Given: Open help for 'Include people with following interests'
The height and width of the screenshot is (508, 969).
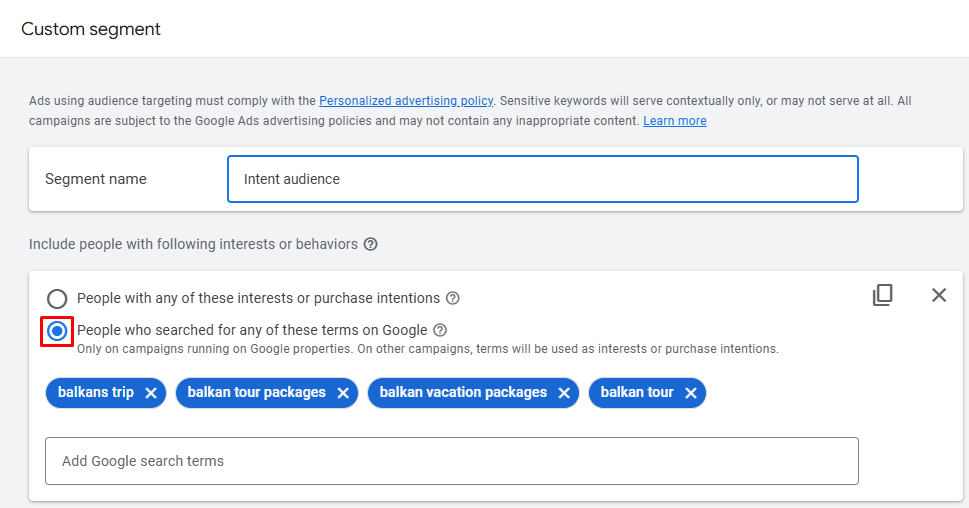Looking at the screenshot, I should (370, 244).
